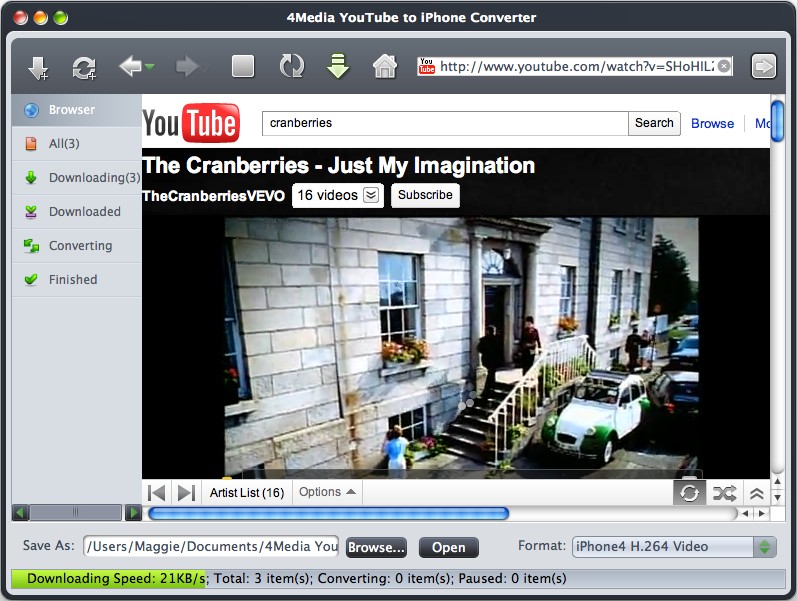The image size is (797, 601).
Task: Click the cranberries search field
Action: point(445,123)
